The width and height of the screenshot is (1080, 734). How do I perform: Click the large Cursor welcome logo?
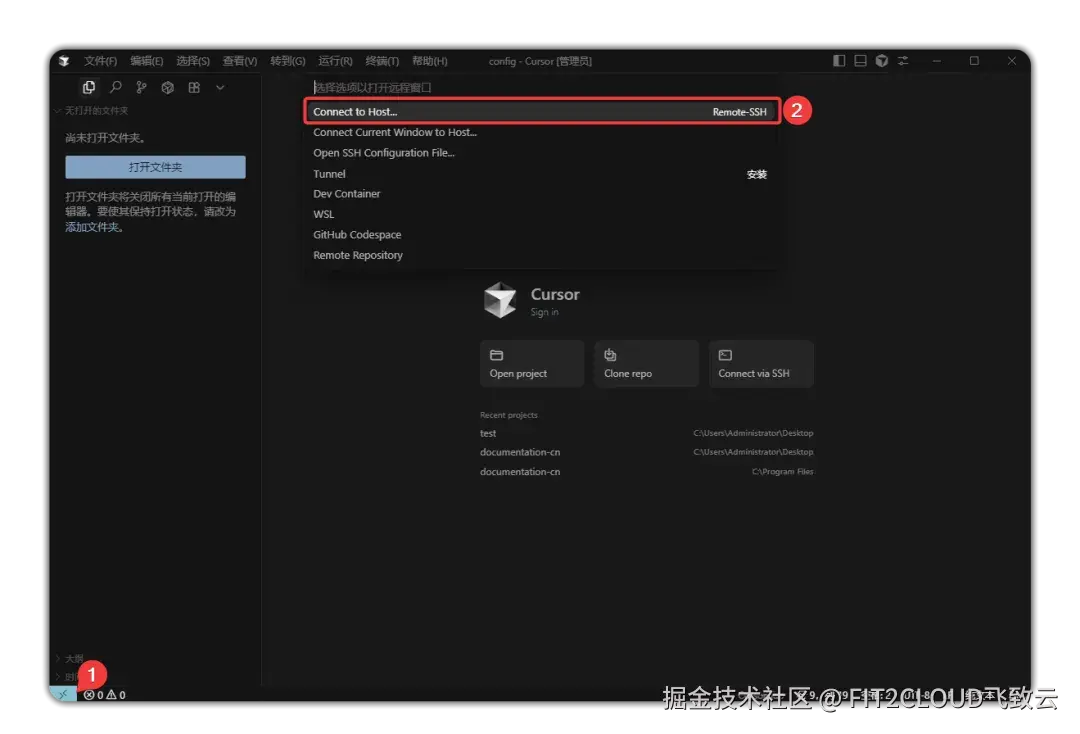click(500, 300)
